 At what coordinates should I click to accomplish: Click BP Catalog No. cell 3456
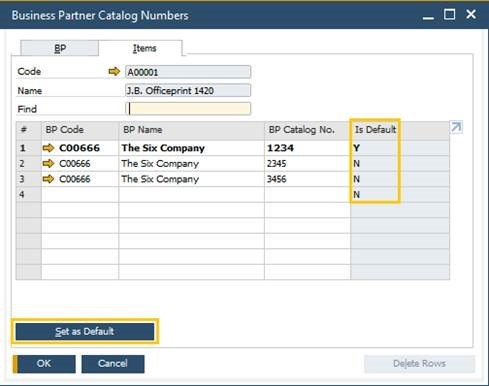[307, 179]
